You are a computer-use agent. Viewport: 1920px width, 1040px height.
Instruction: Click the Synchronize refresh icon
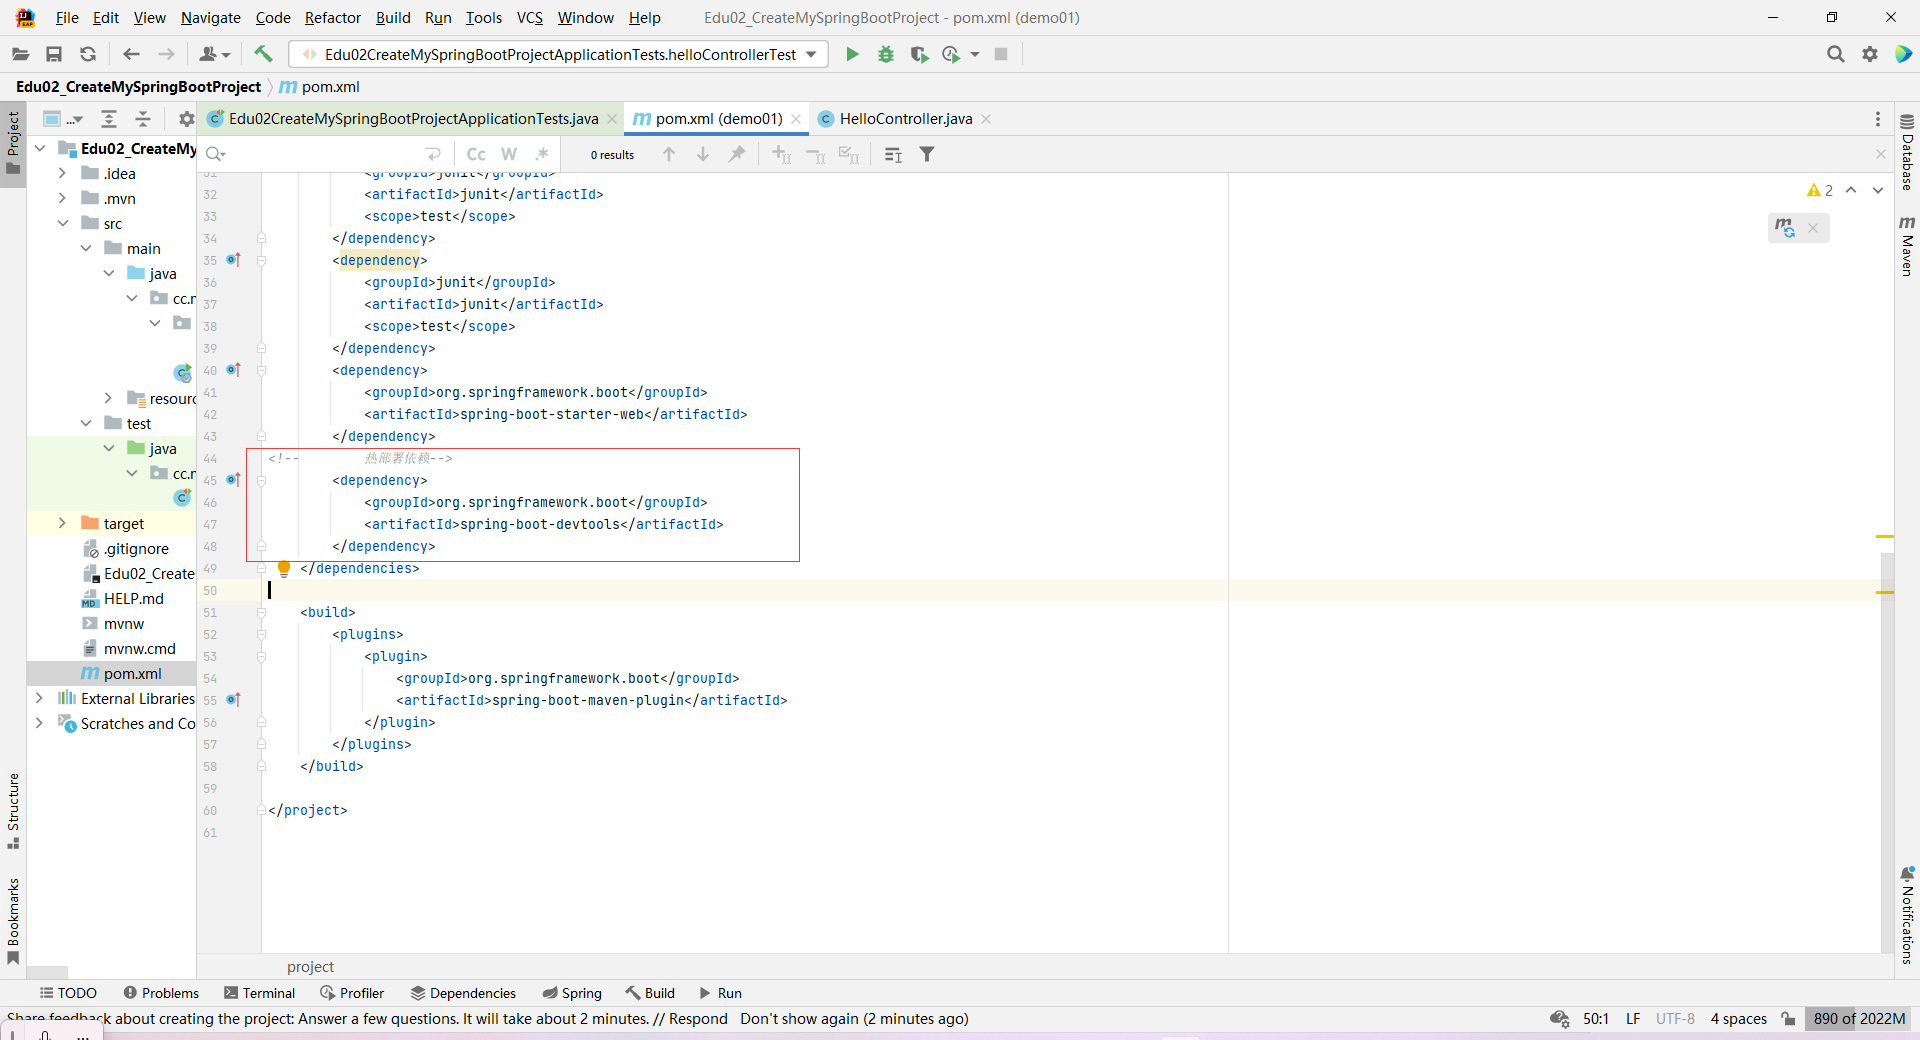click(88, 54)
